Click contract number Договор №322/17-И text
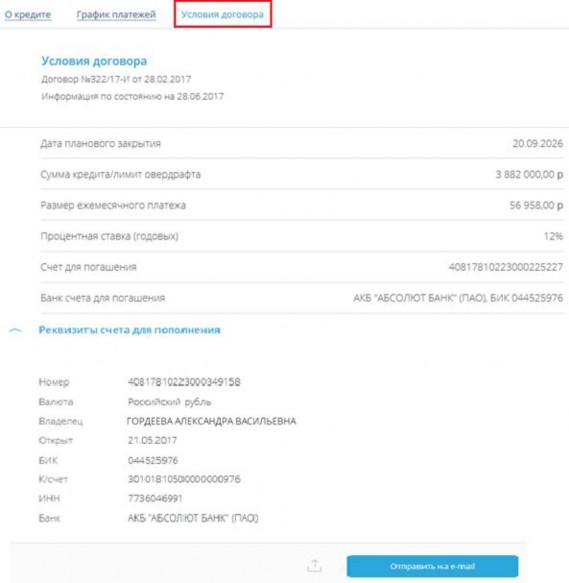The height and width of the screenshot is (583, 569). [86, 79]
